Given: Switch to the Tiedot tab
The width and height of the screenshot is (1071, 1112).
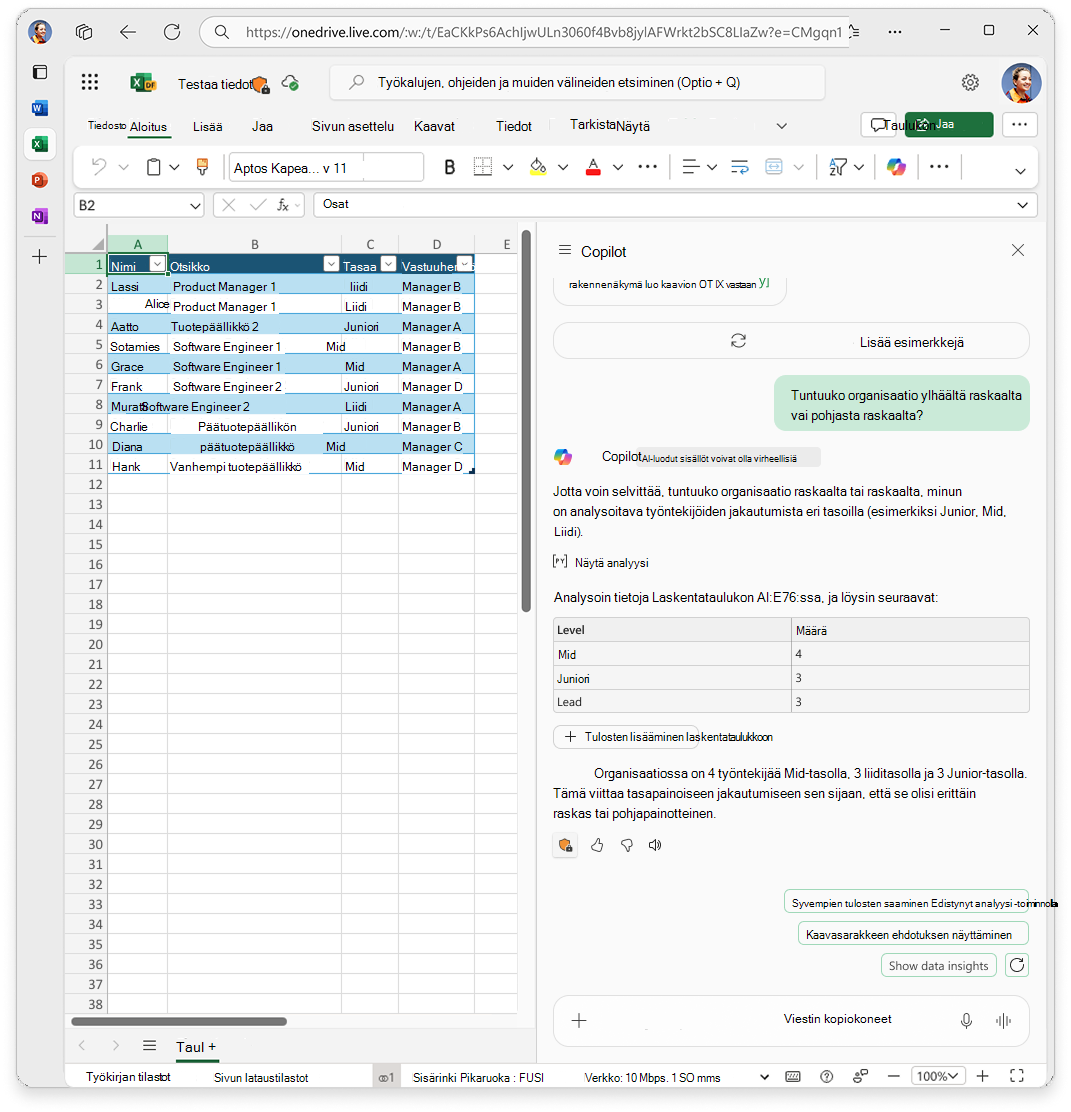Looking at the screenshot, I should (514, 126).
